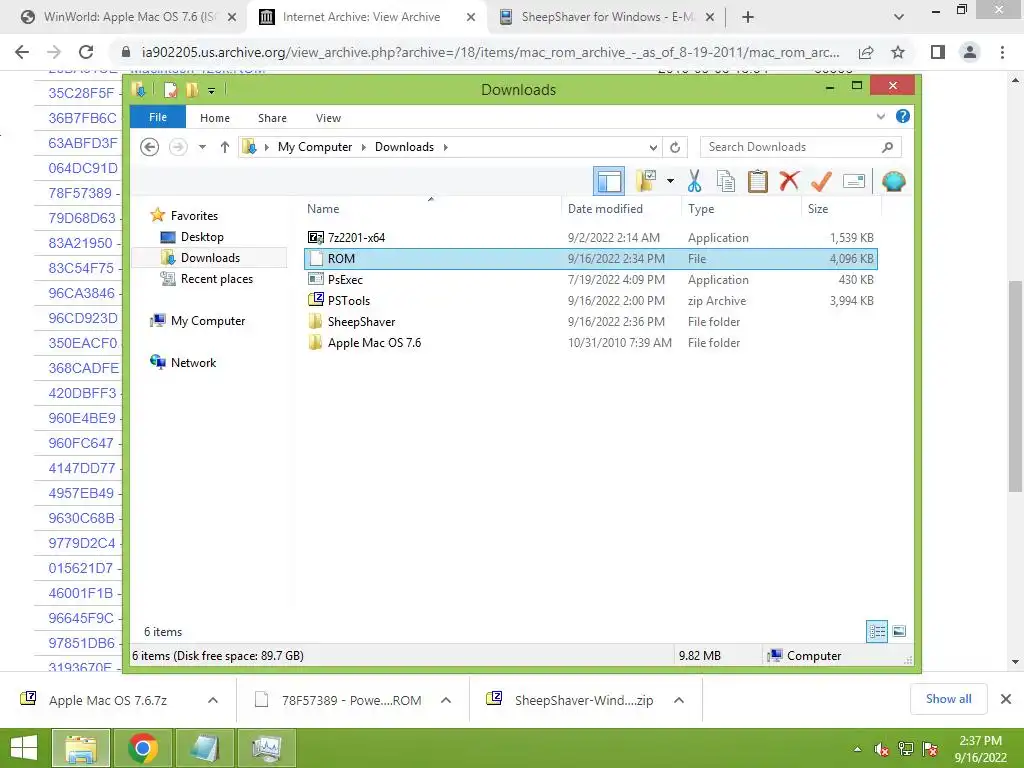This screenshot has width=1024, height=768.
Task: Click Show all downloads button
Action: [x=948, y=699]
